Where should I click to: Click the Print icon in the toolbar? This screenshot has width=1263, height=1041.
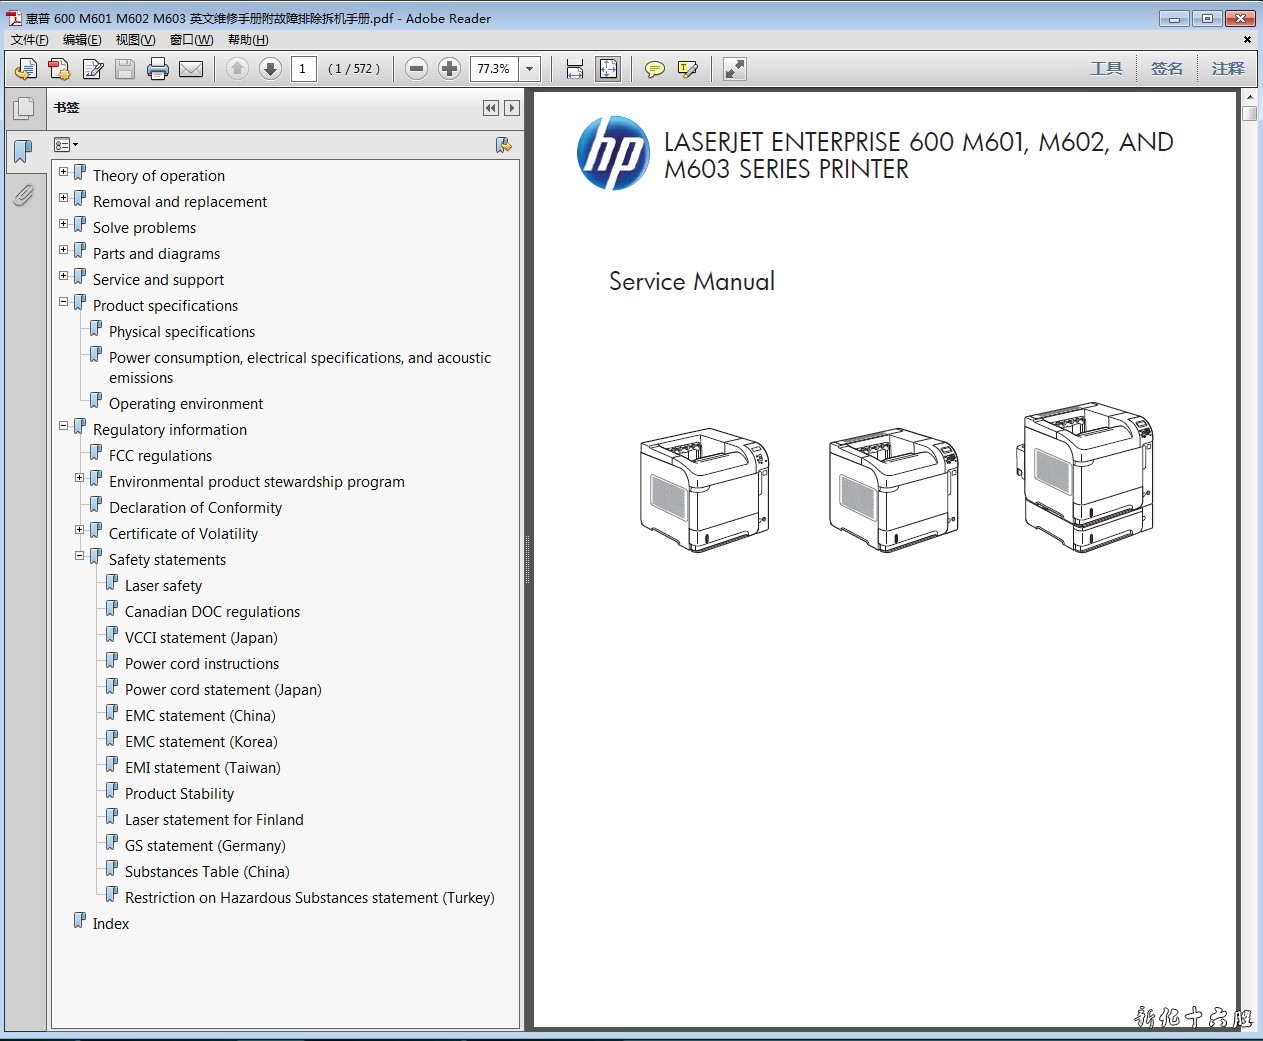(157, 69)
